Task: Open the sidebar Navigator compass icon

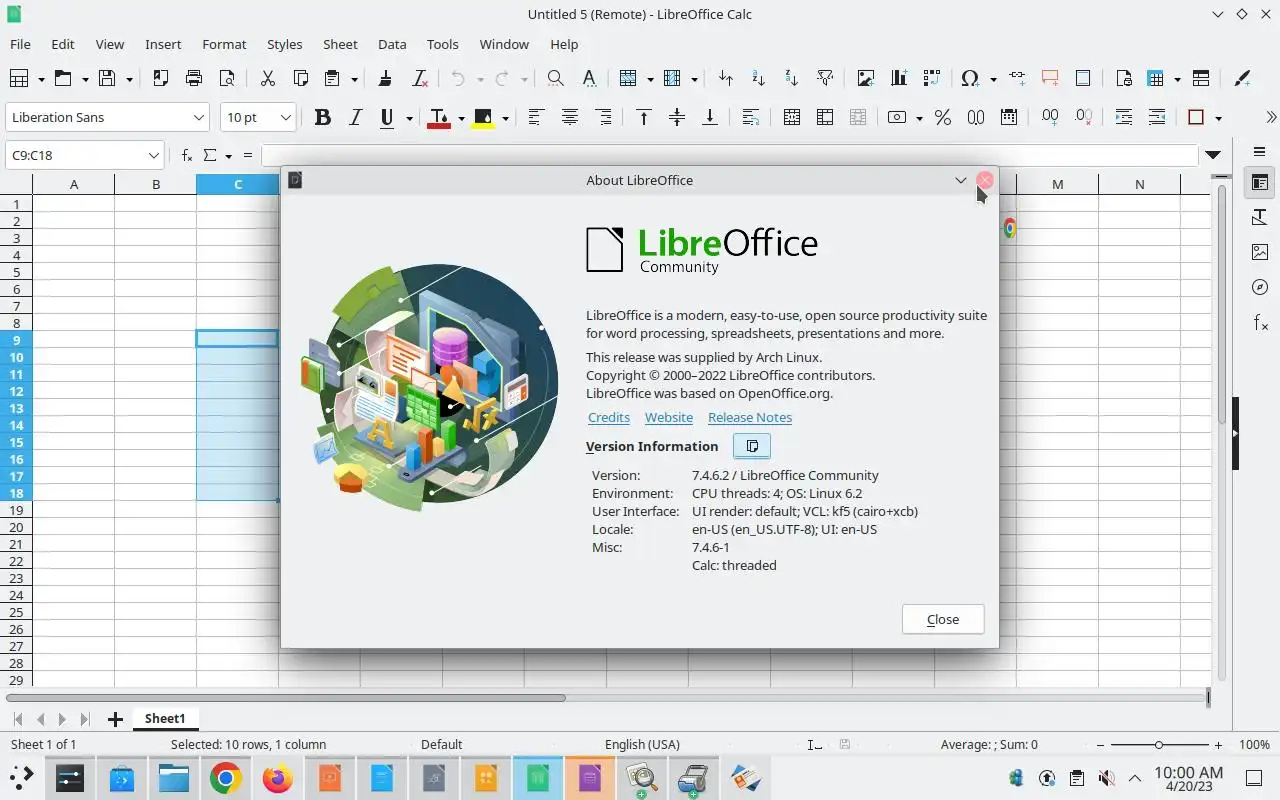Action: (x=1260, y=287)
